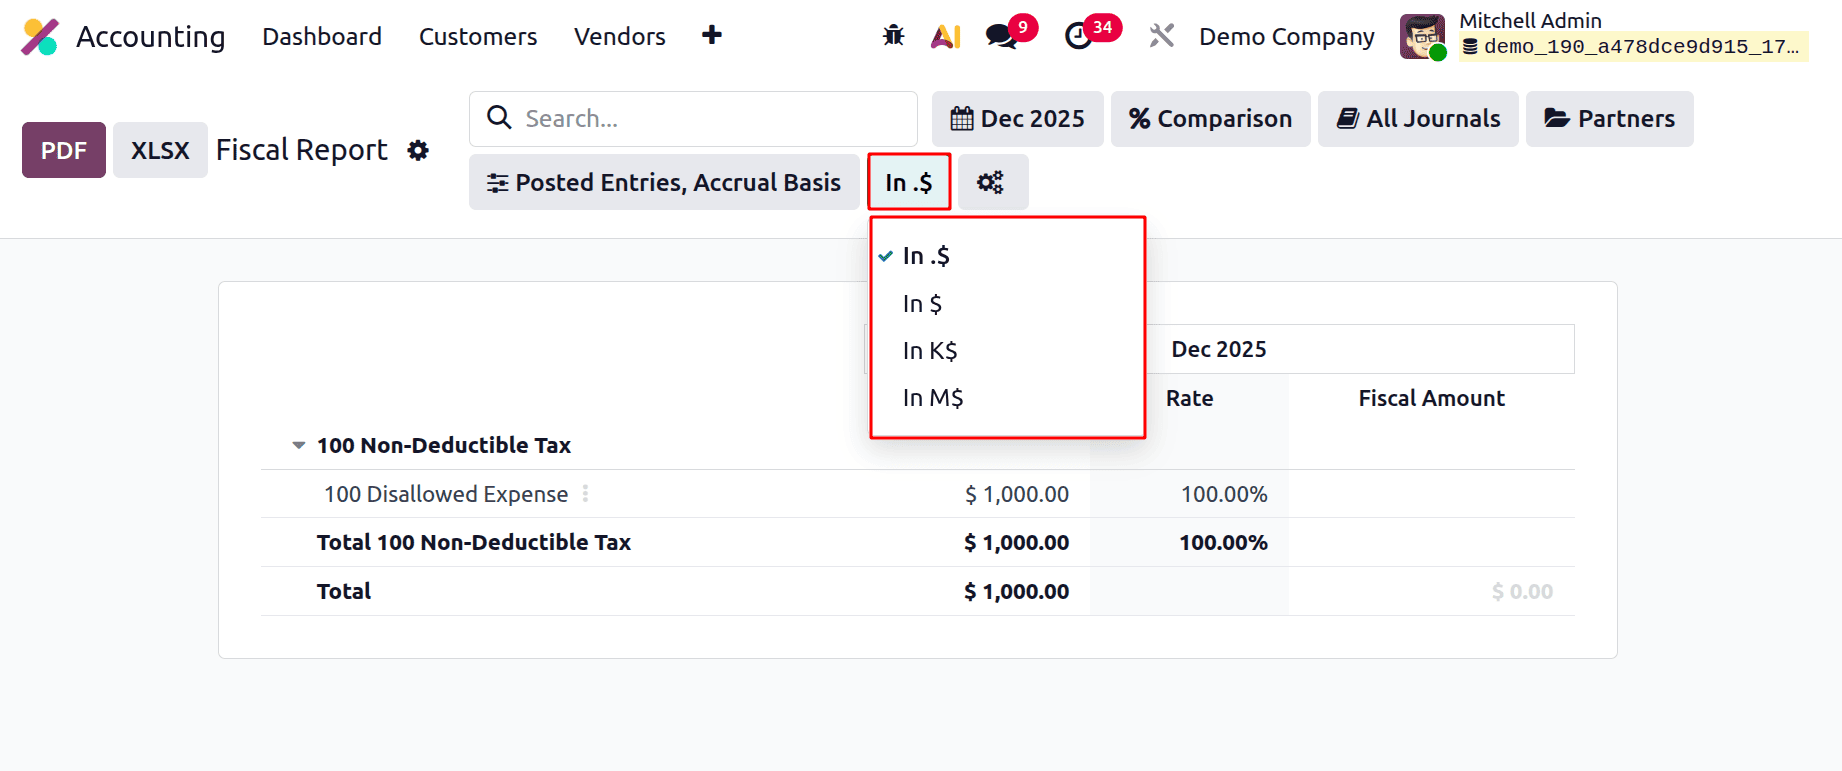Open the messages chat icon with 9 badge

tap(1001, 36)
